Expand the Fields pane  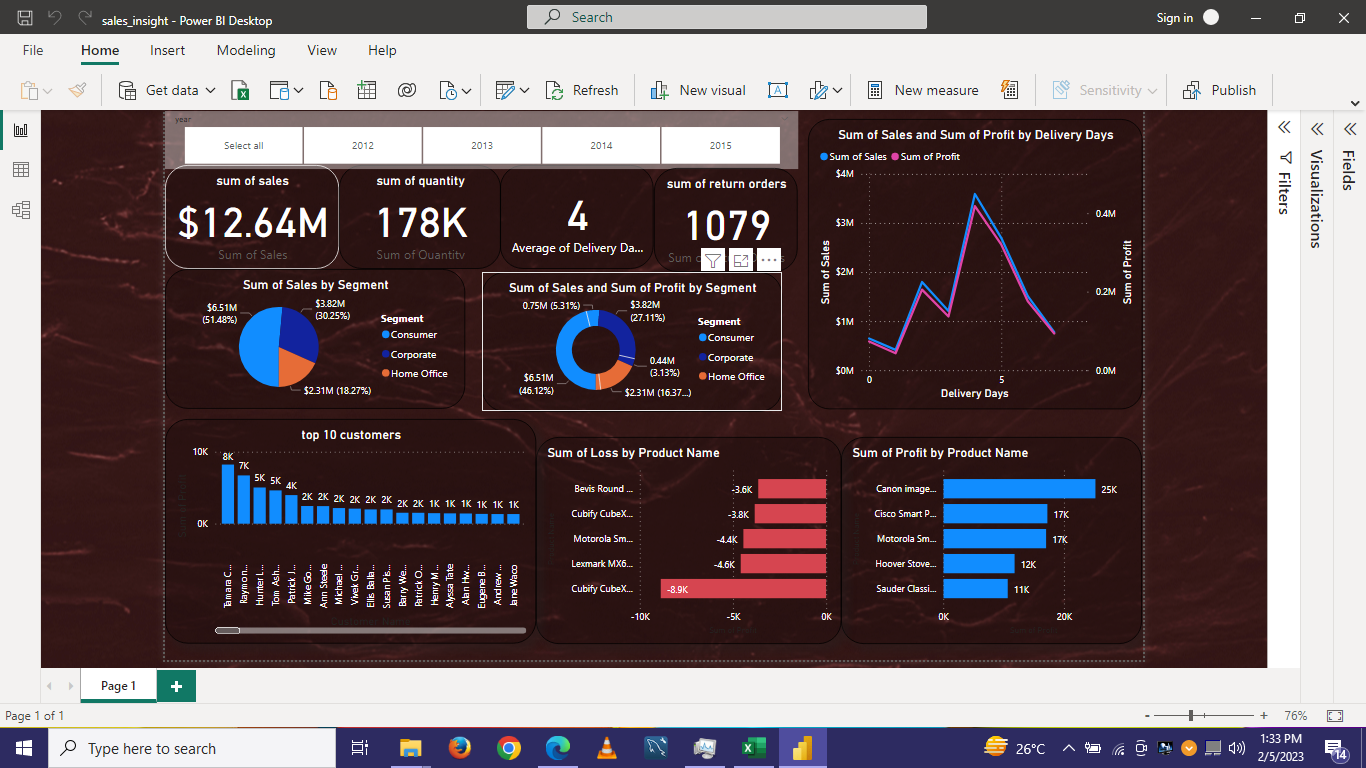coord(1349,128)
